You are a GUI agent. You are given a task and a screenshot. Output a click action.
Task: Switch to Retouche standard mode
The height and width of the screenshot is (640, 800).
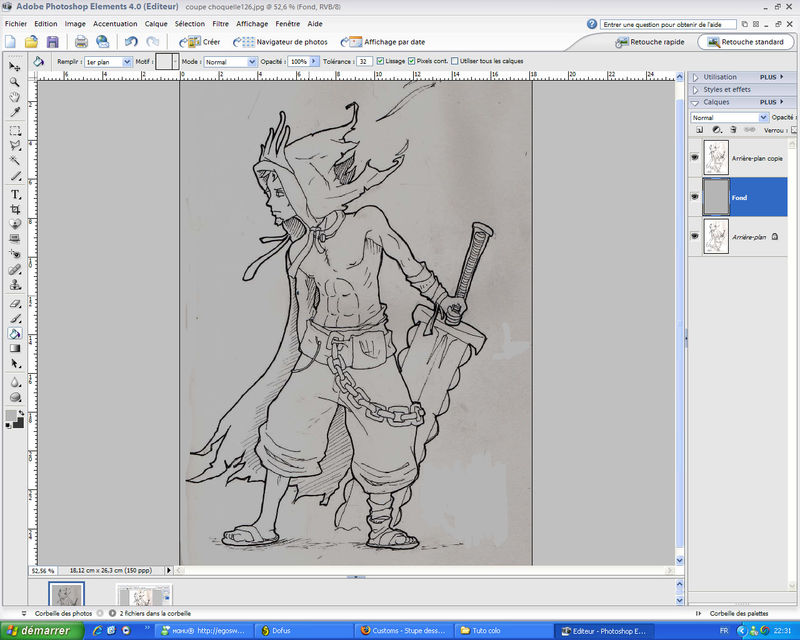coord(745,42)
